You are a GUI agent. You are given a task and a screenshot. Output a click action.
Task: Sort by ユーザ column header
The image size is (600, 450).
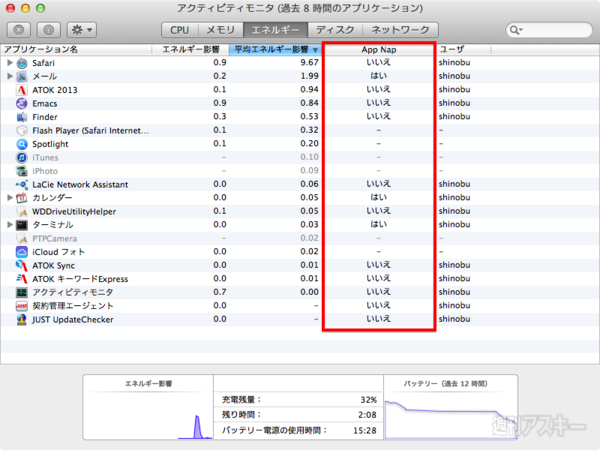point(463,49)
